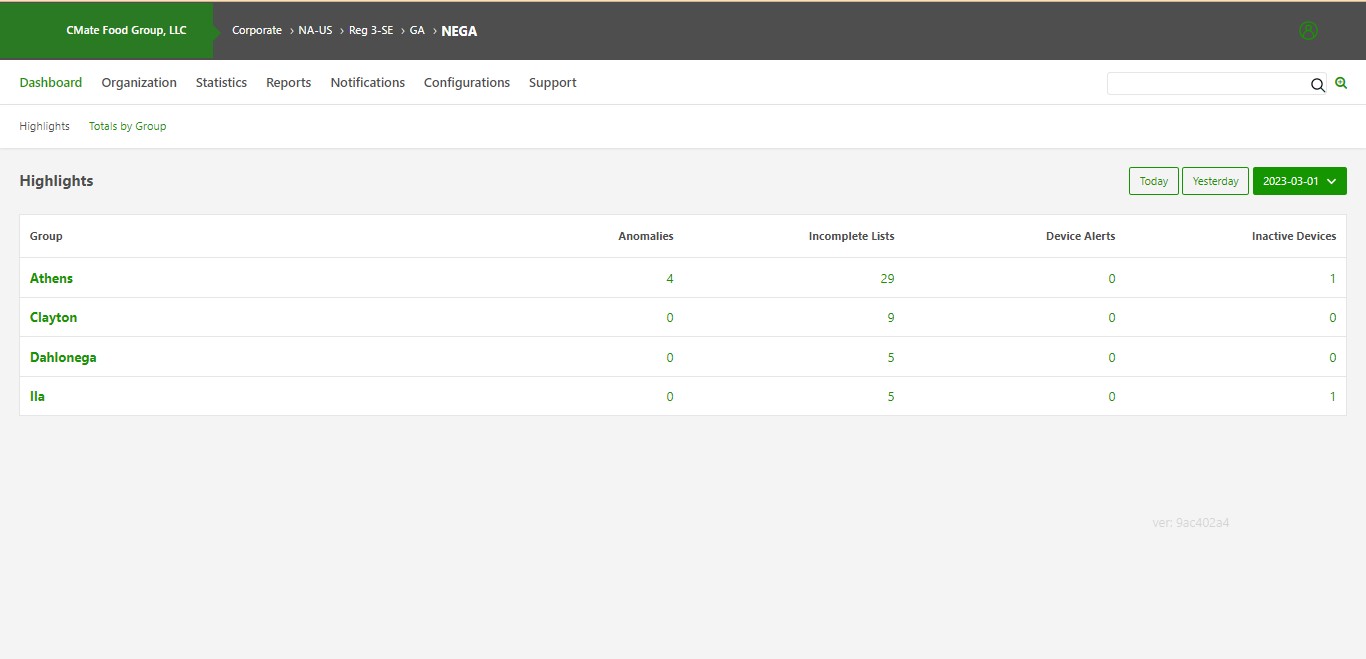Click the CMate Food Group, LLC logo
1366x659 pixels.
[125, 30]
